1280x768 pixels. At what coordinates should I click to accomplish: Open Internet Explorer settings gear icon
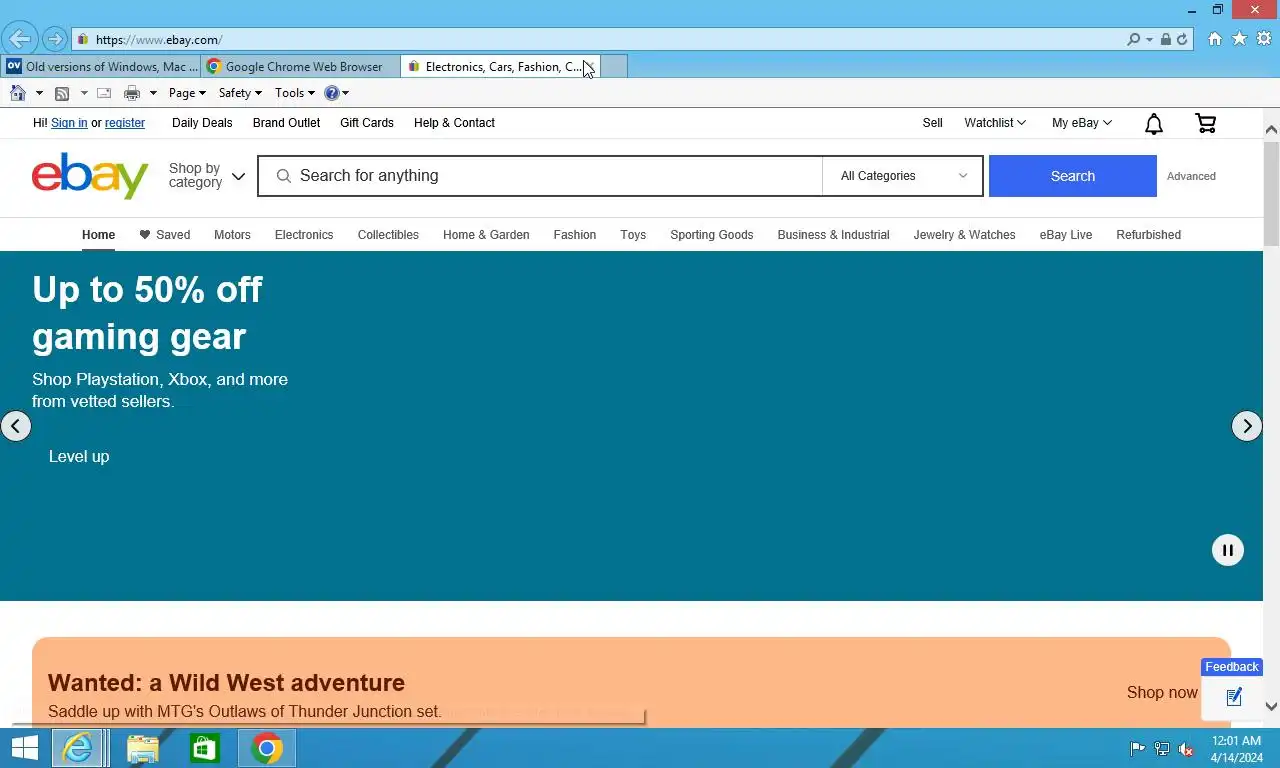(1264, 39)
